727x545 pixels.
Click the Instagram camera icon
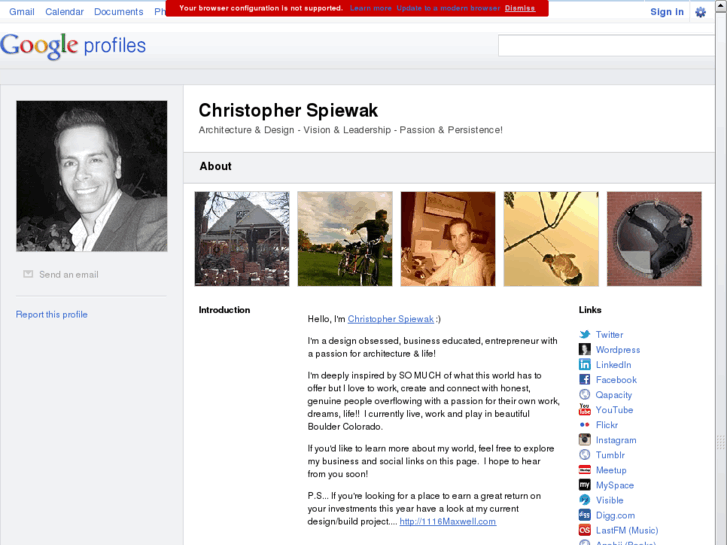point(585,440)
